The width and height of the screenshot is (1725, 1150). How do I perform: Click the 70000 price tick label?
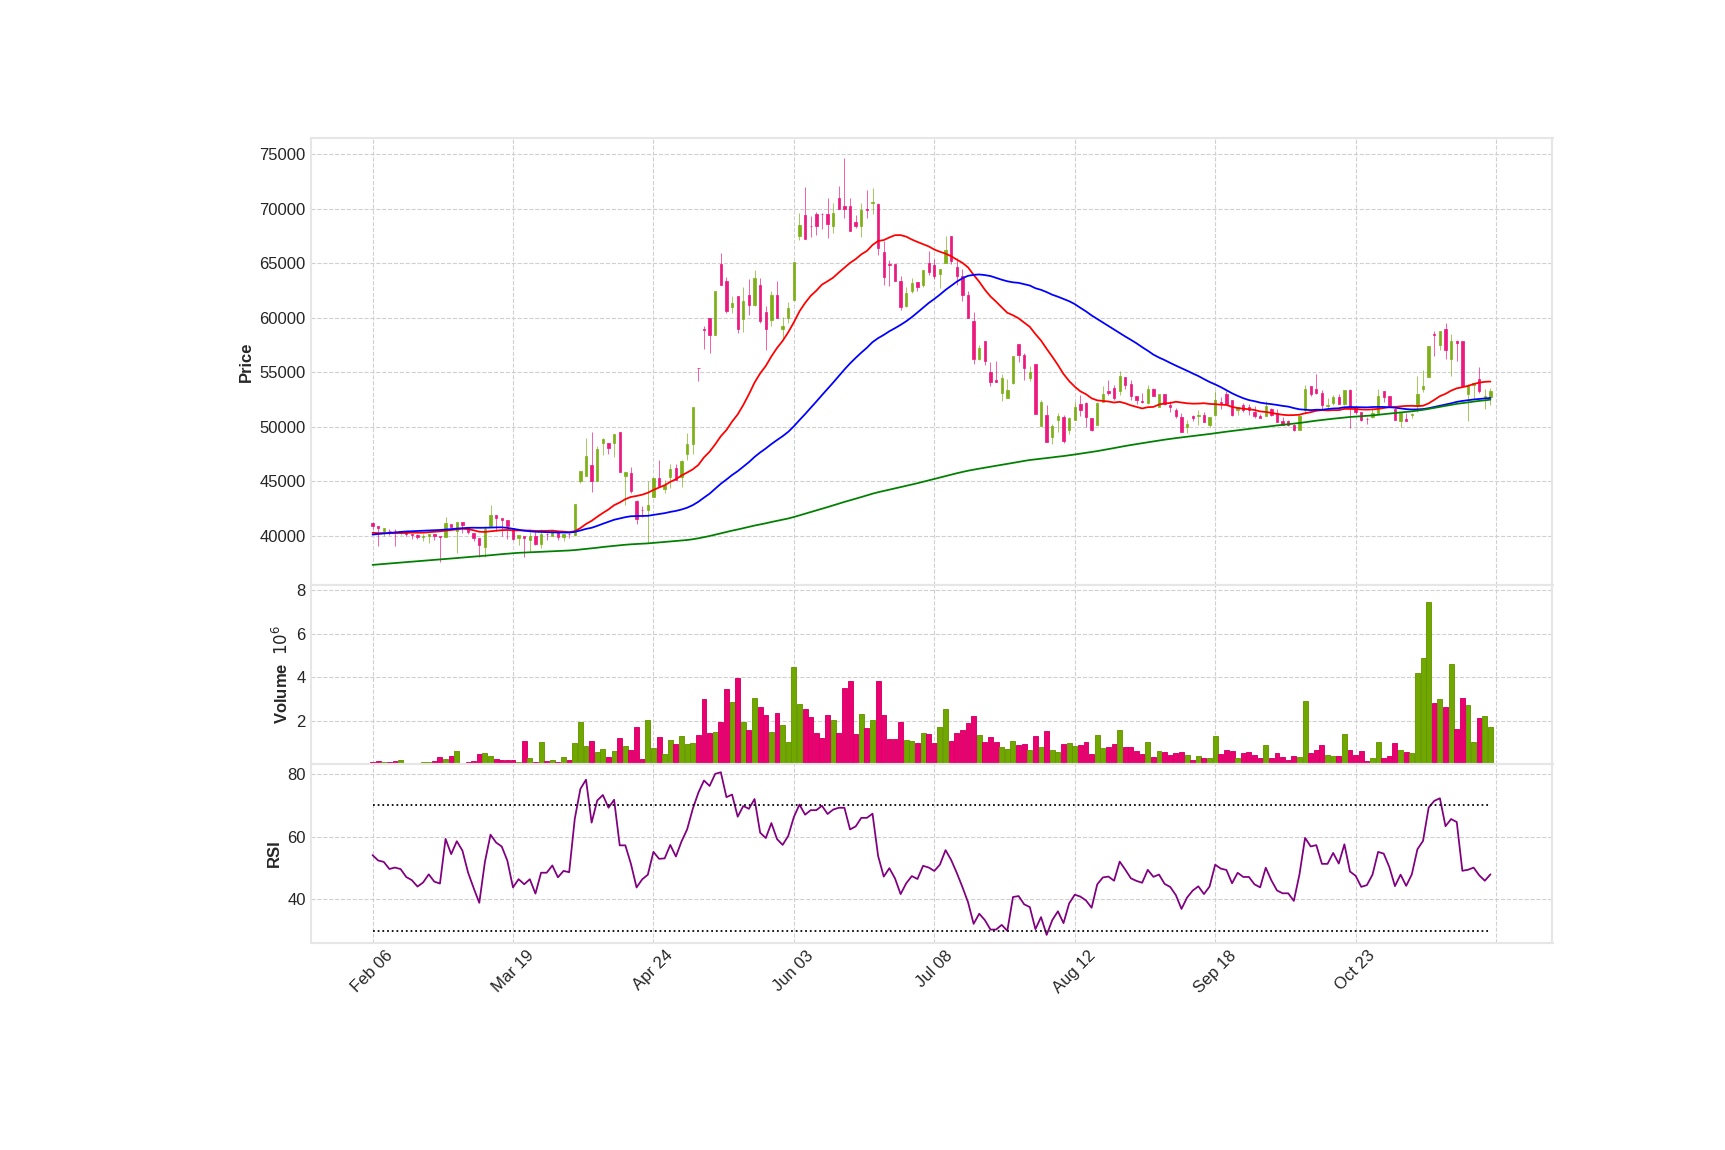pyautogui.click(x=282, y=209)
